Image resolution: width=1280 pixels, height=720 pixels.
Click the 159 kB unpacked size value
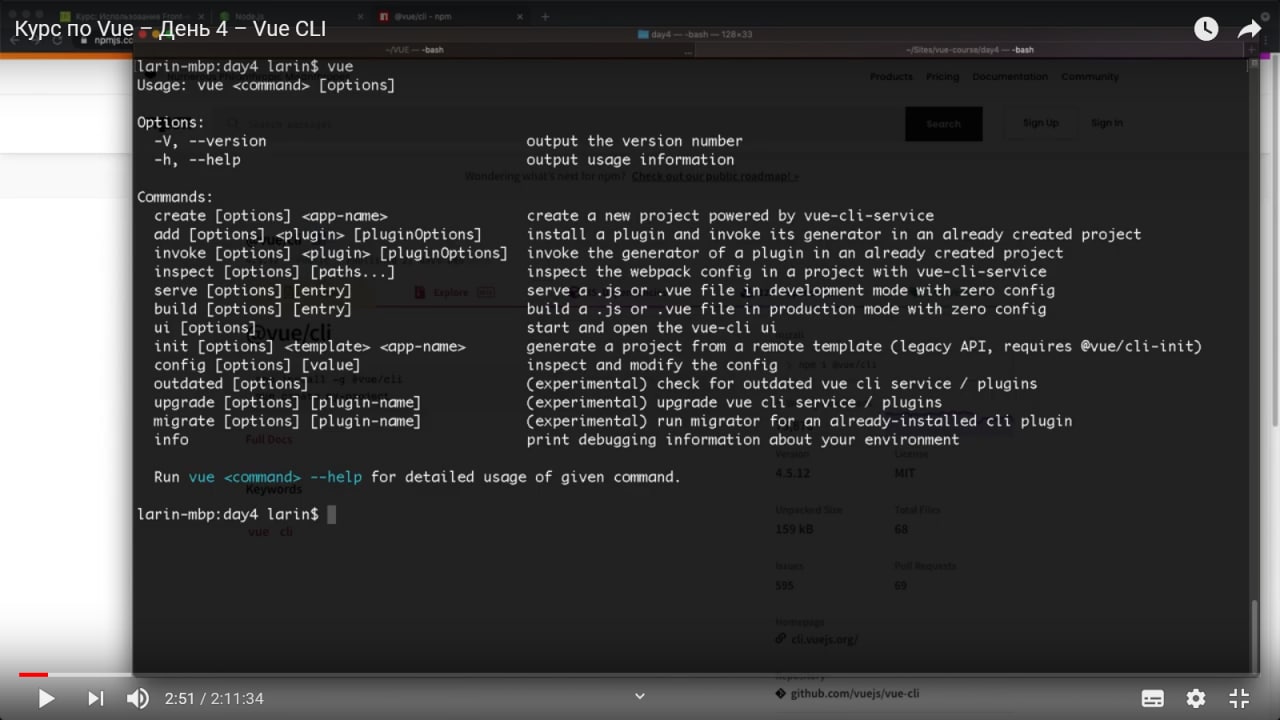tap(794, 529)
